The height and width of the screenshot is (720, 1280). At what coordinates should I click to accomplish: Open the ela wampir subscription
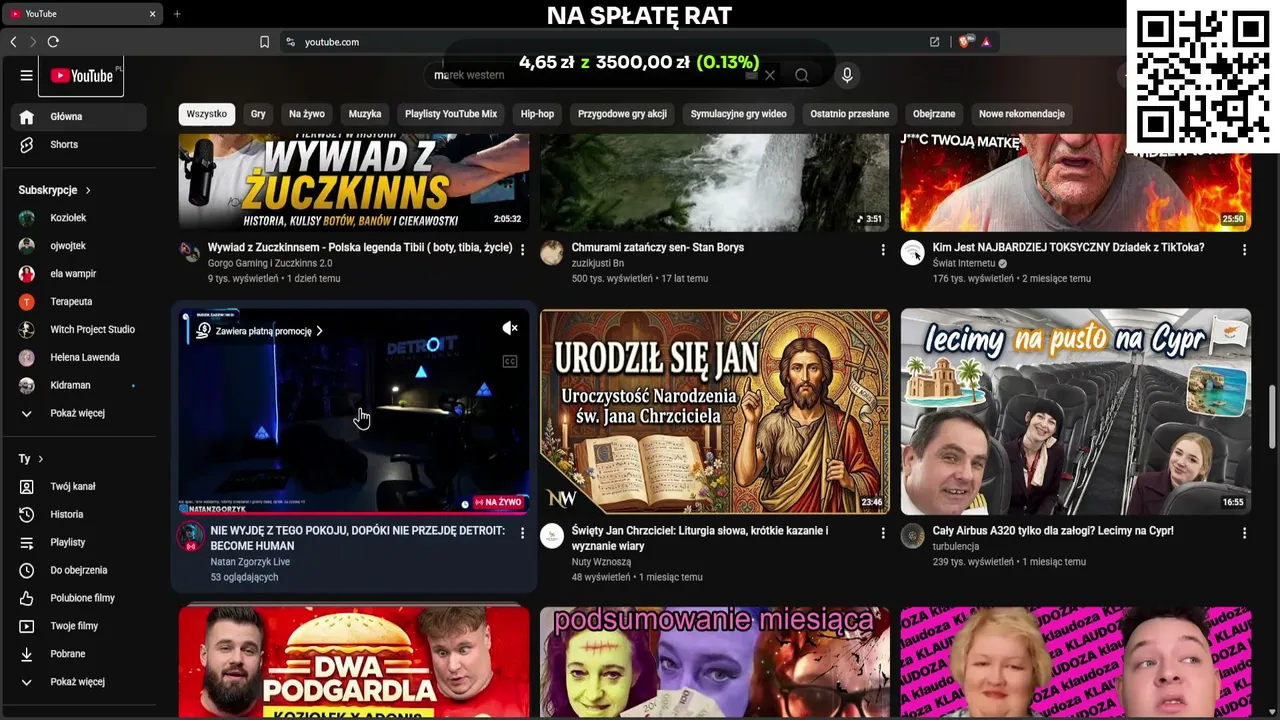(x=79, y=274)
